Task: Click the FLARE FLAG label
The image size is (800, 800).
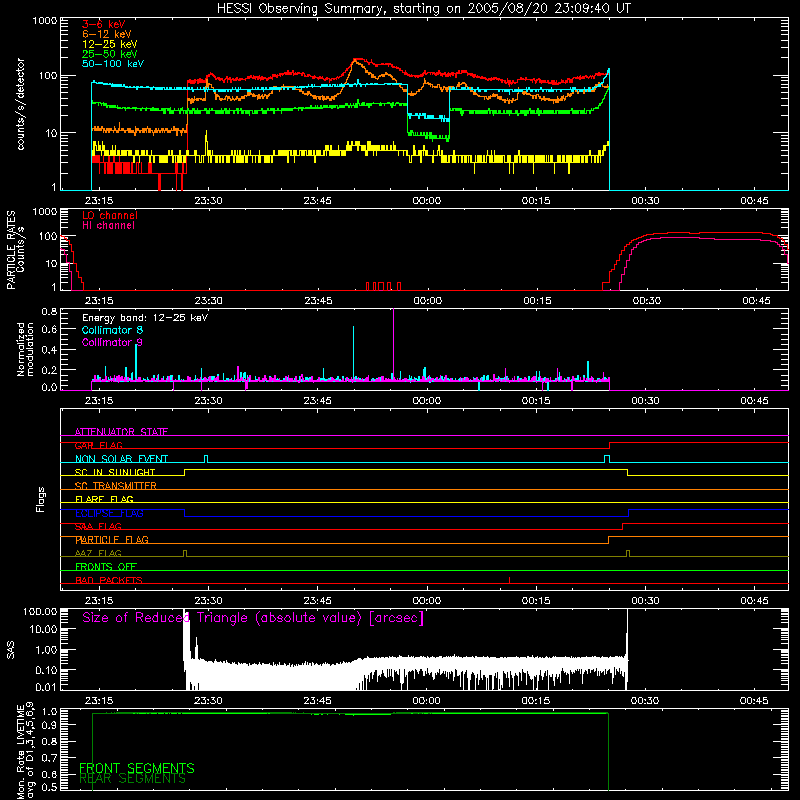Action: (x=104, y=499)
